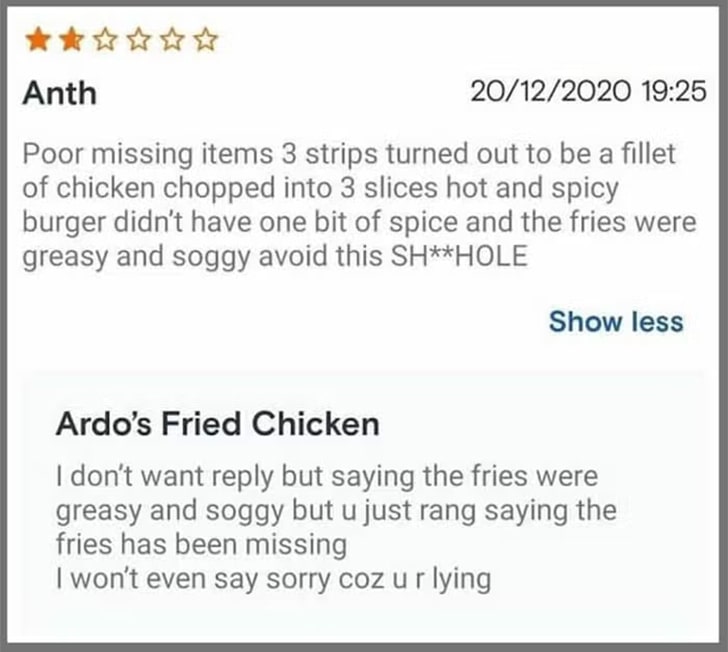
Task: Click the fifth empty rating star
Action: (x=172, y=40)
